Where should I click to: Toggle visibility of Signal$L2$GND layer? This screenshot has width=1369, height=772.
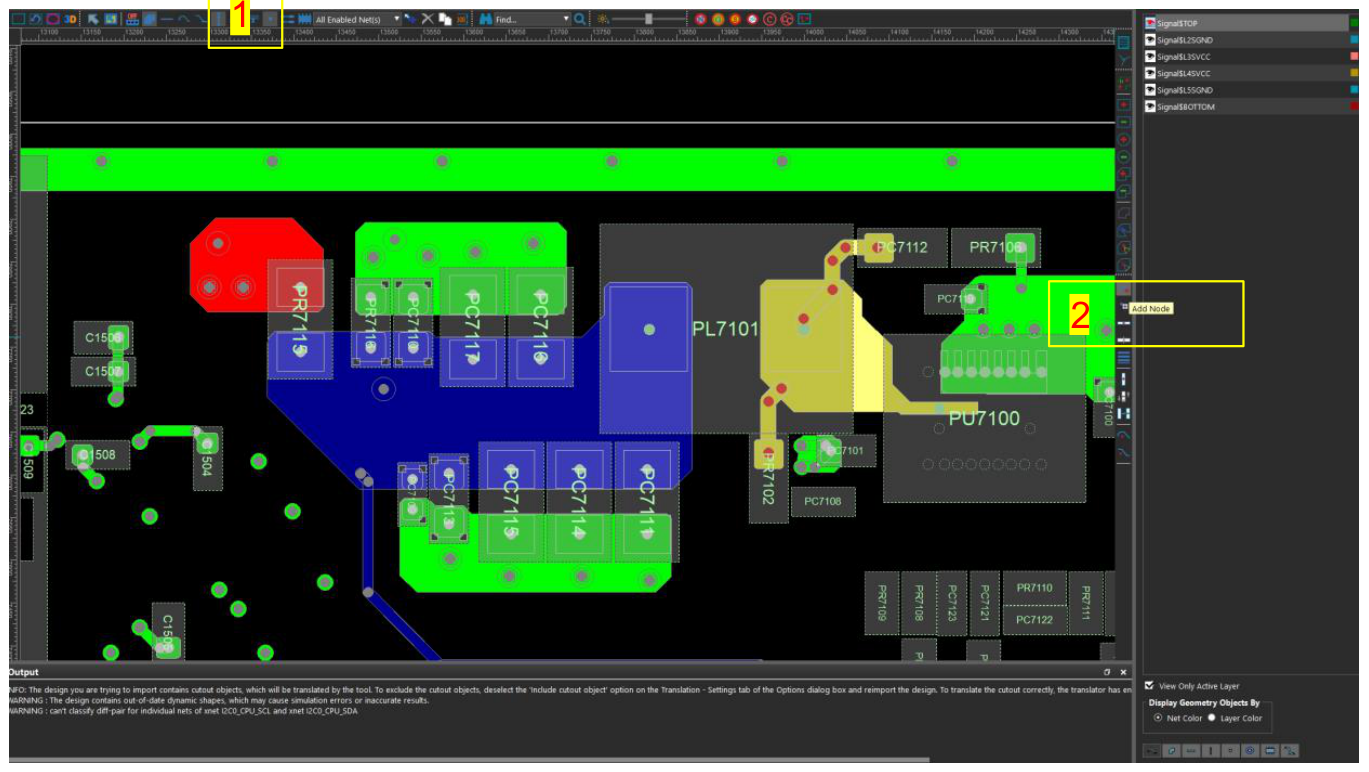click(x=1150, y=40)
